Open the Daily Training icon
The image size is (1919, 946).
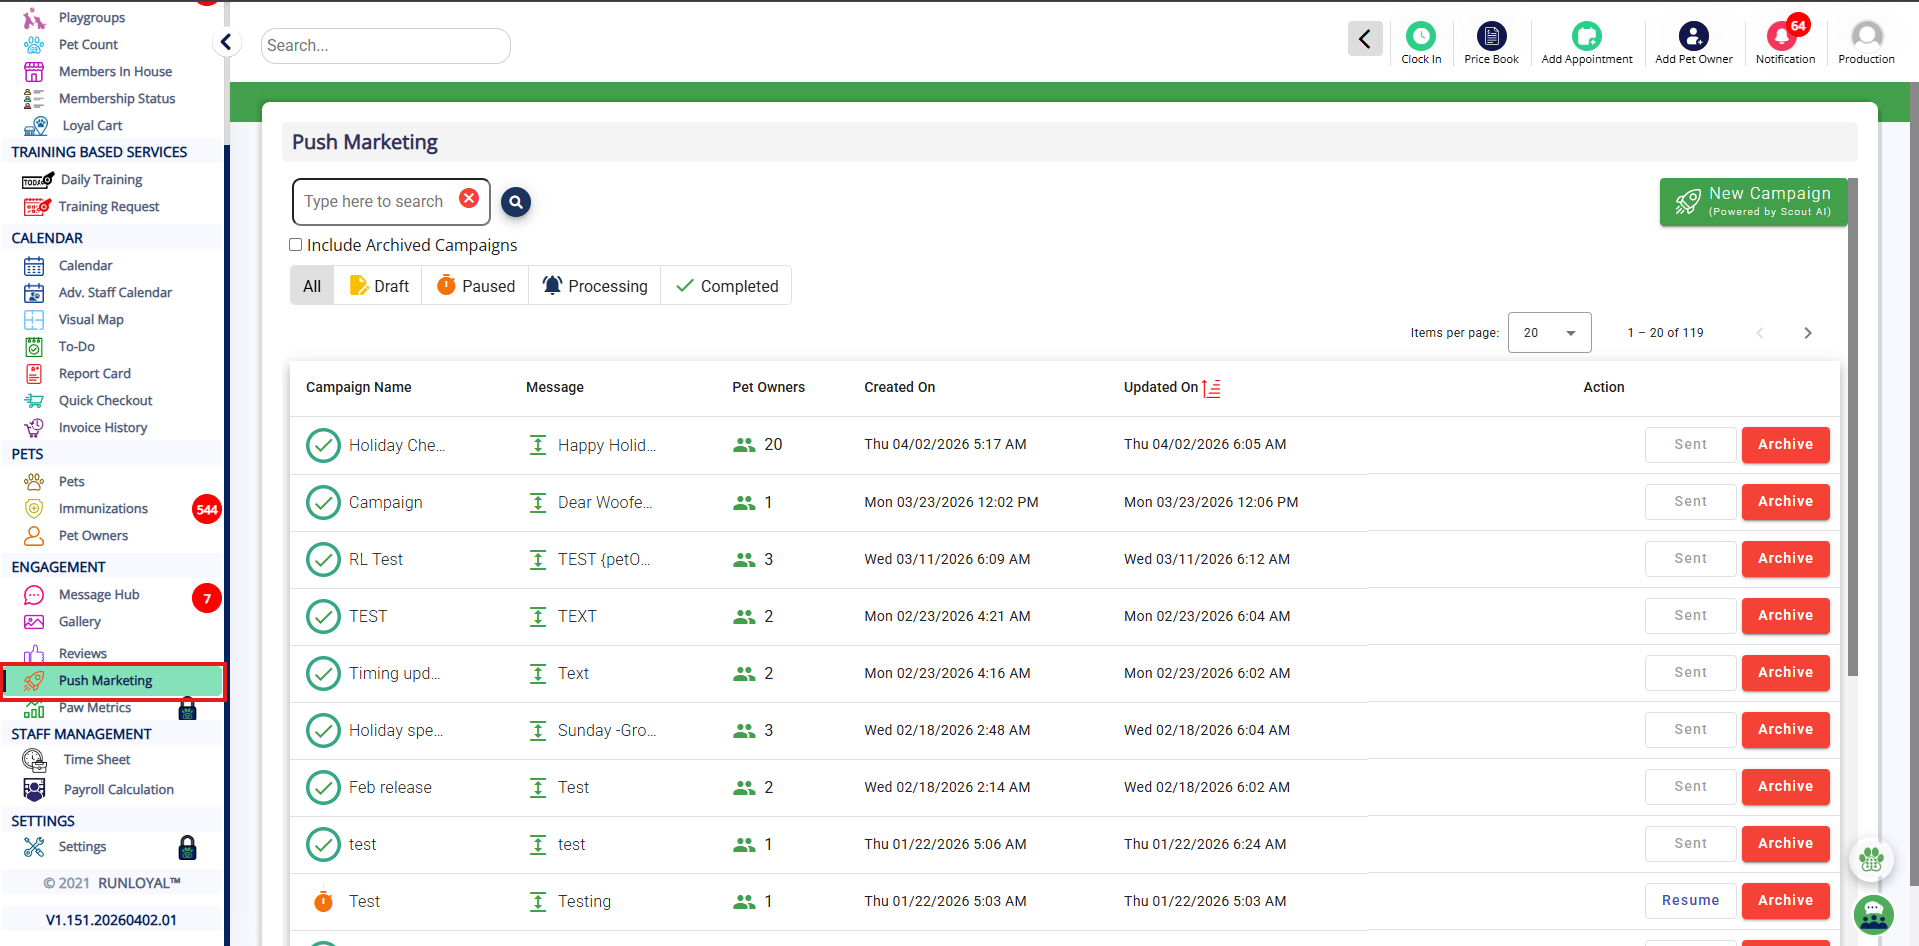pos(38,180)
